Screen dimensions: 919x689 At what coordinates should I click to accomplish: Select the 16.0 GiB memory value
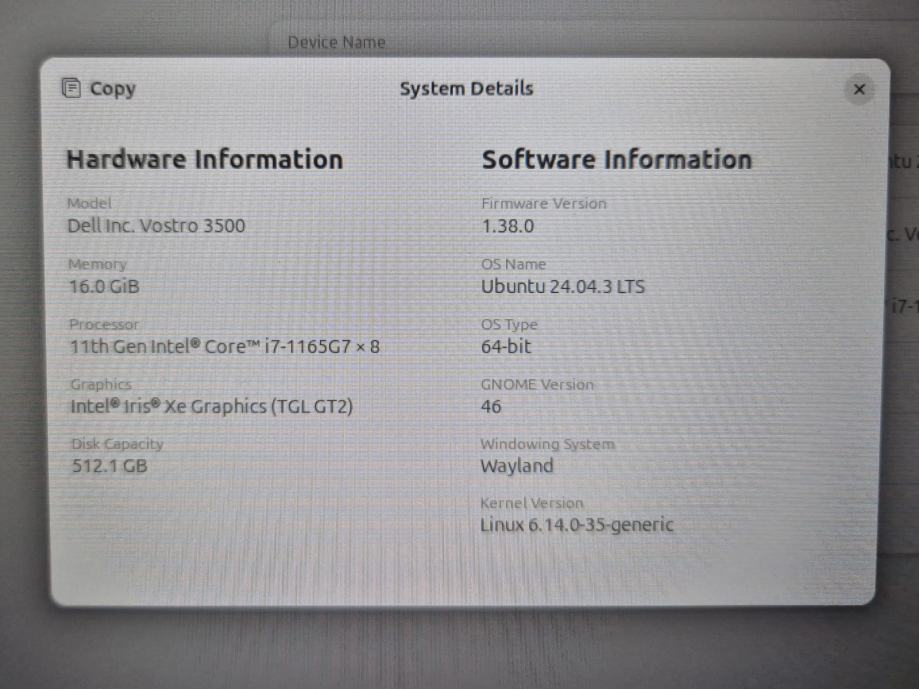click(x=104, y=286)
